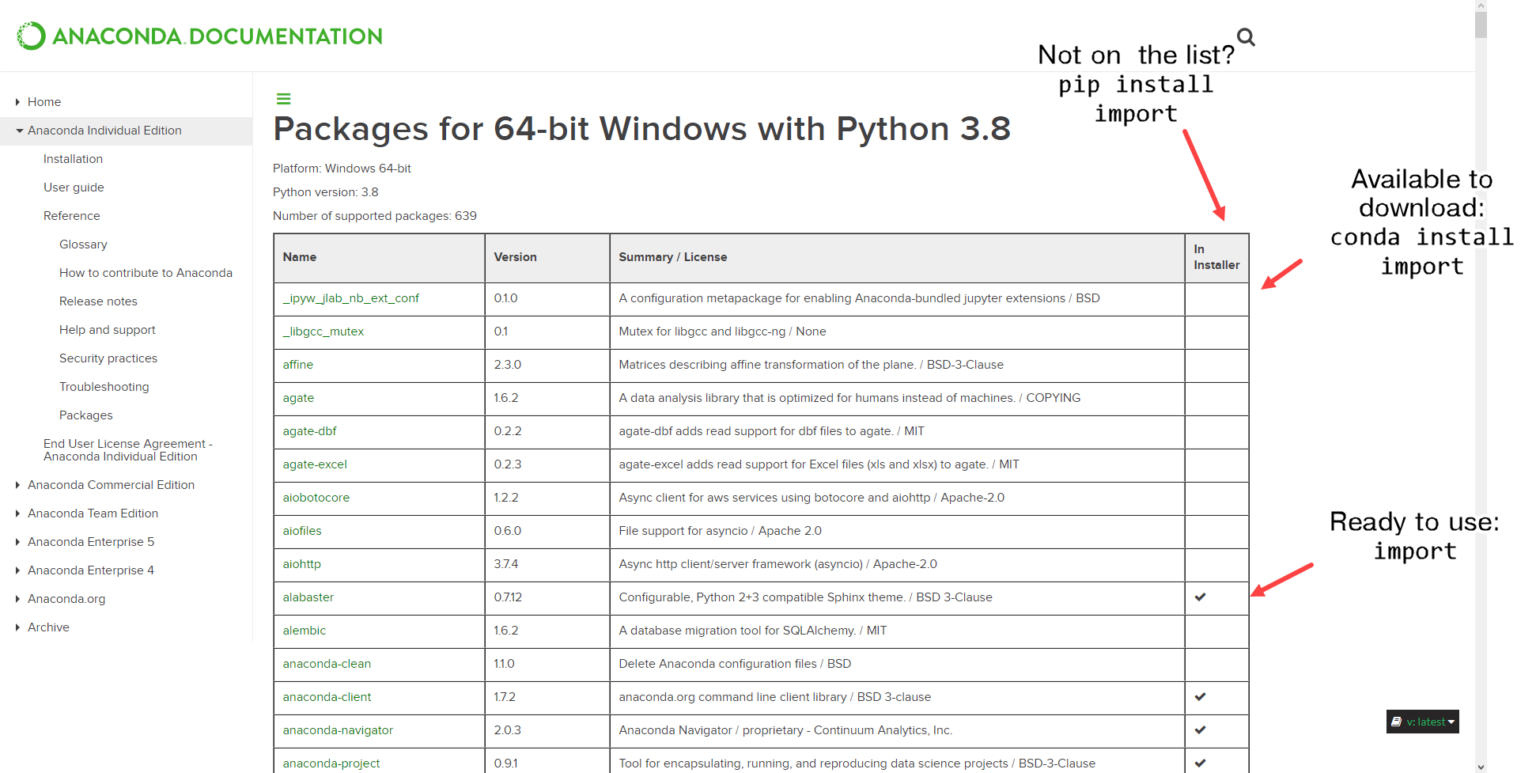Open the 'v: latest' version dropdown

[x=1430, y=722]
